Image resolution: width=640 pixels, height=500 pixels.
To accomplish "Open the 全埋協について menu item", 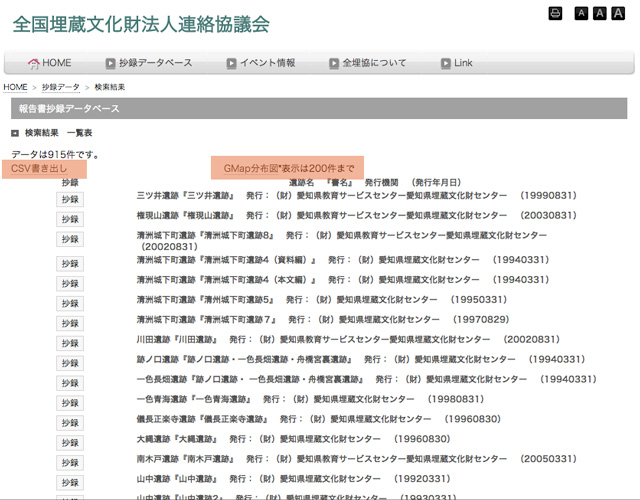I will 374,63.
